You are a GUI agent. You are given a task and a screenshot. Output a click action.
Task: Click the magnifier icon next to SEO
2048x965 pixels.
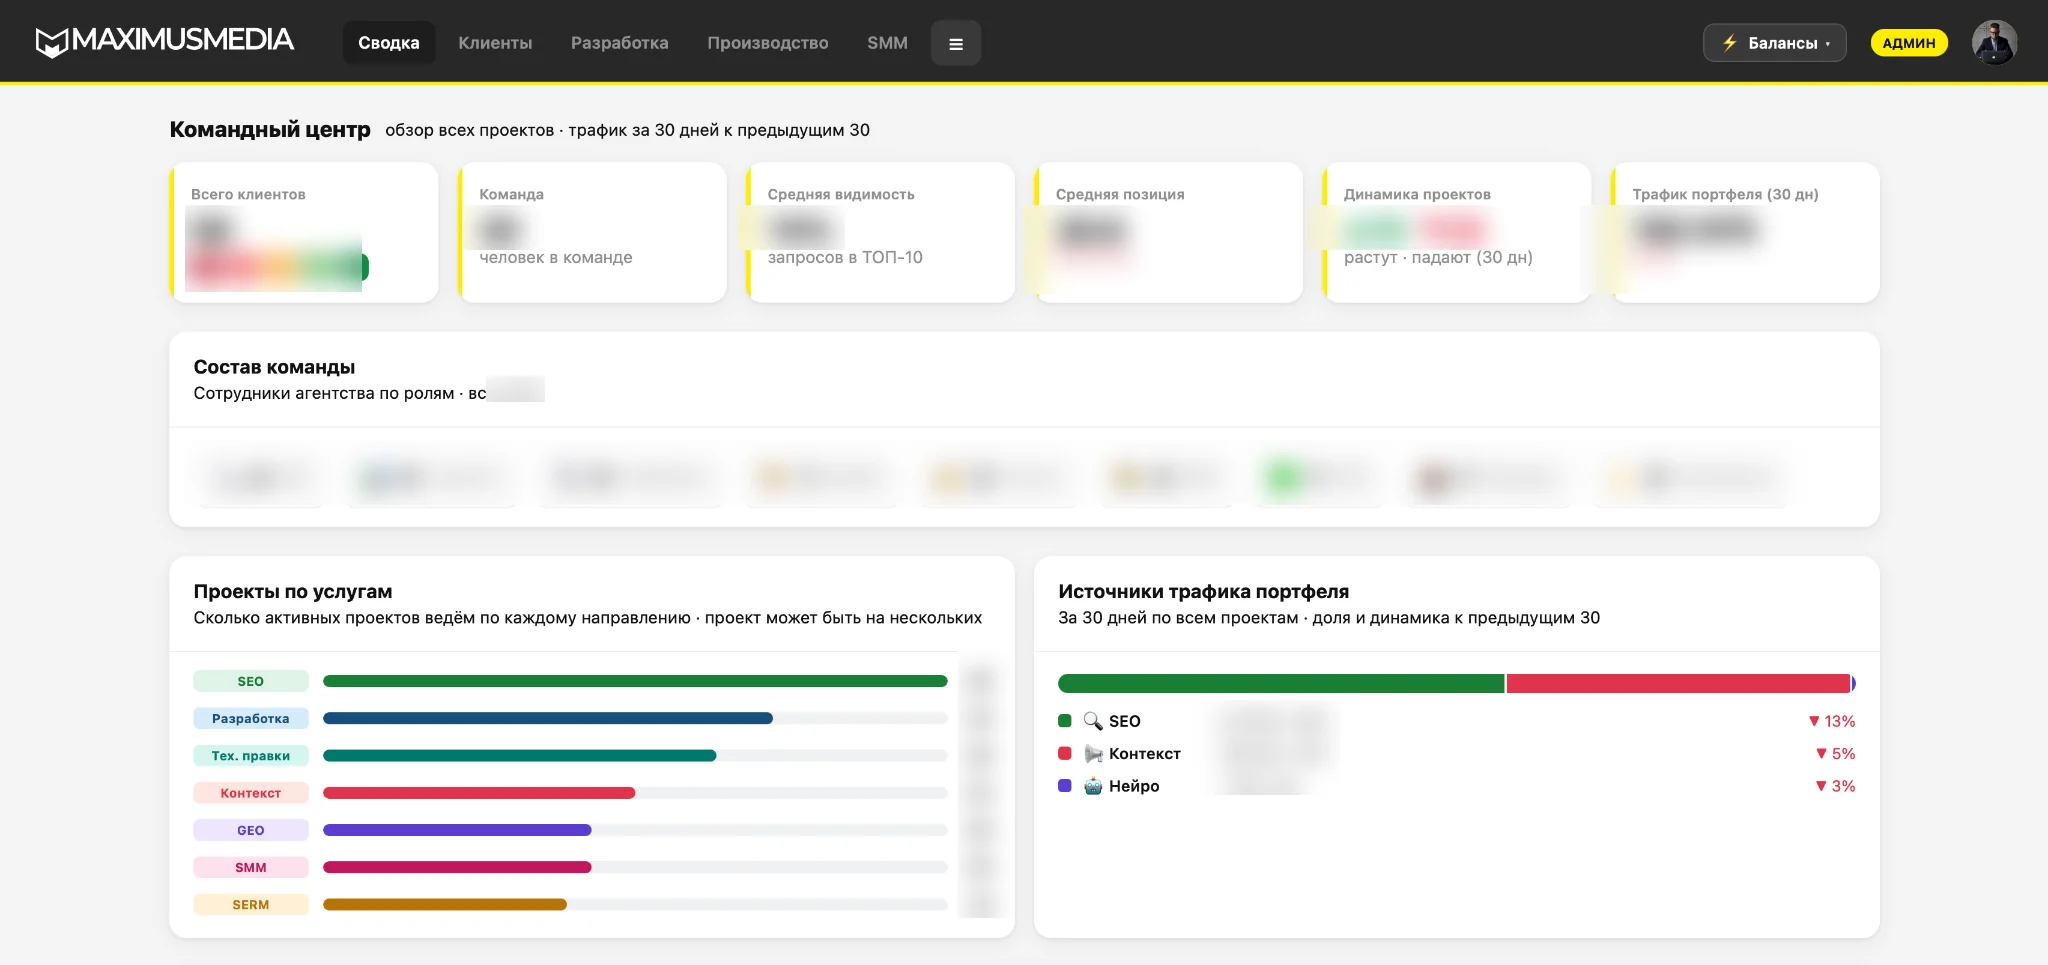tap(1093, 721)
